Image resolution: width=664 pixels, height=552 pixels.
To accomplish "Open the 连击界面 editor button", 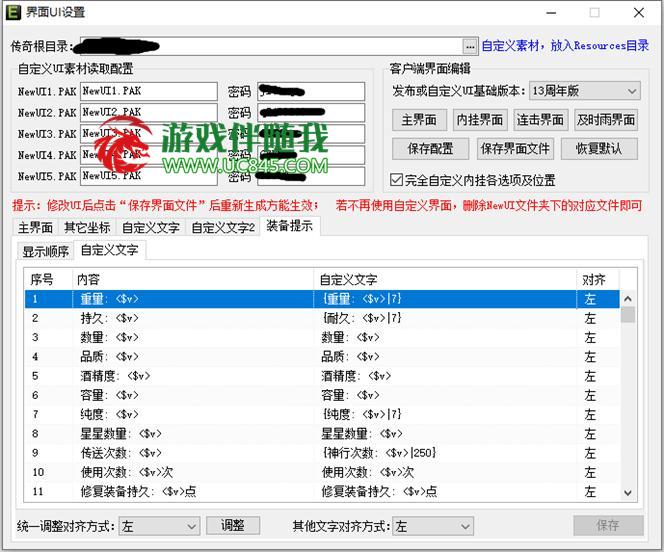I will pyautogui.click(x=540, y=120).
